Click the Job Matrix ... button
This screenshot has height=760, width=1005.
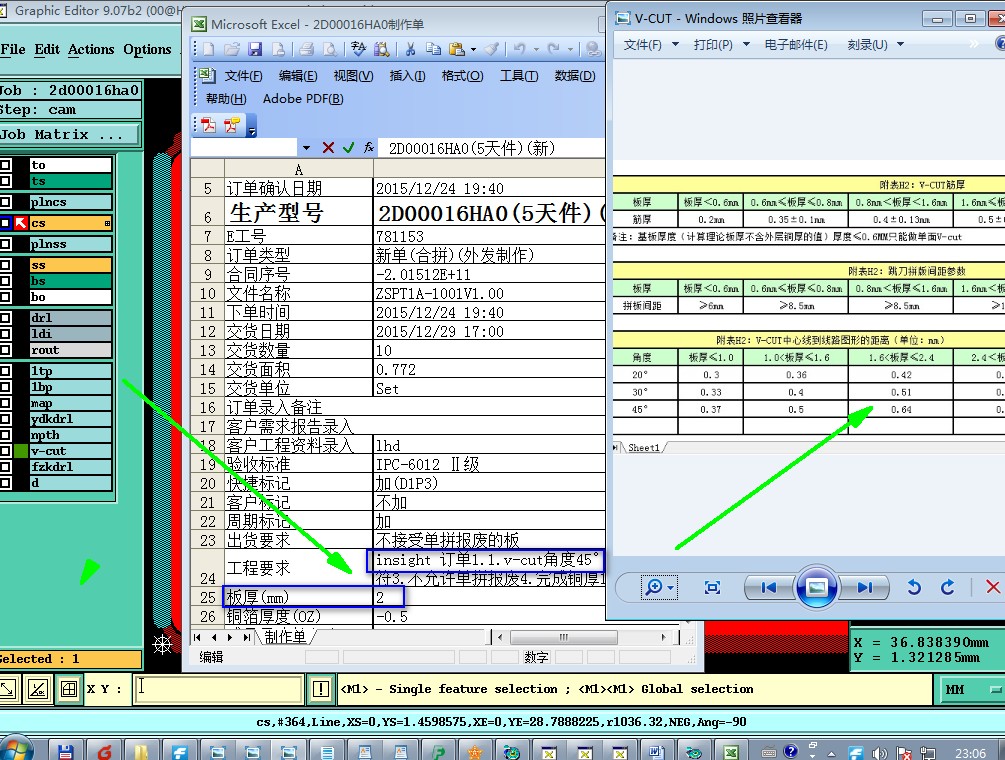click(x=68, y=135)
